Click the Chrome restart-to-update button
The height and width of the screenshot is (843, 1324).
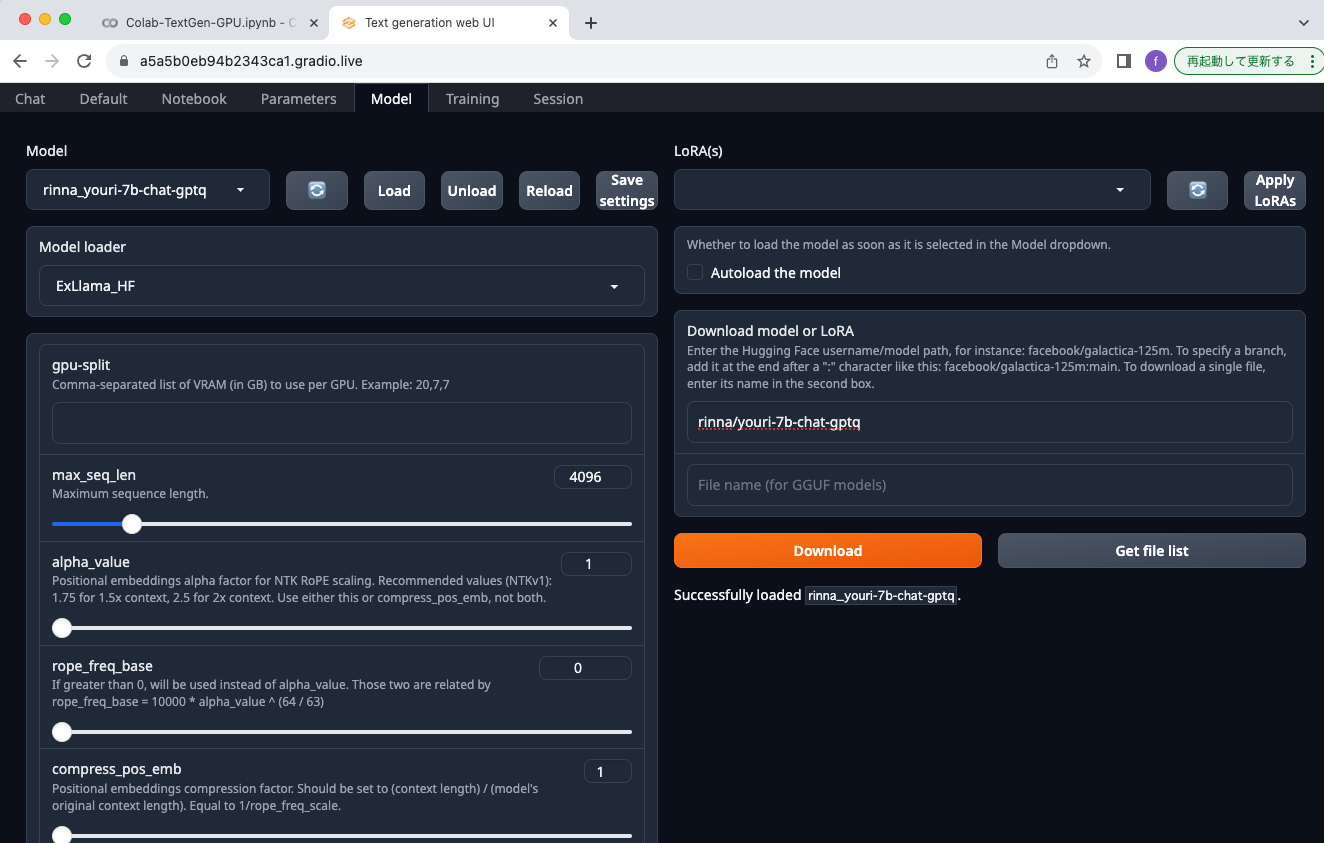pos(1240,61)
